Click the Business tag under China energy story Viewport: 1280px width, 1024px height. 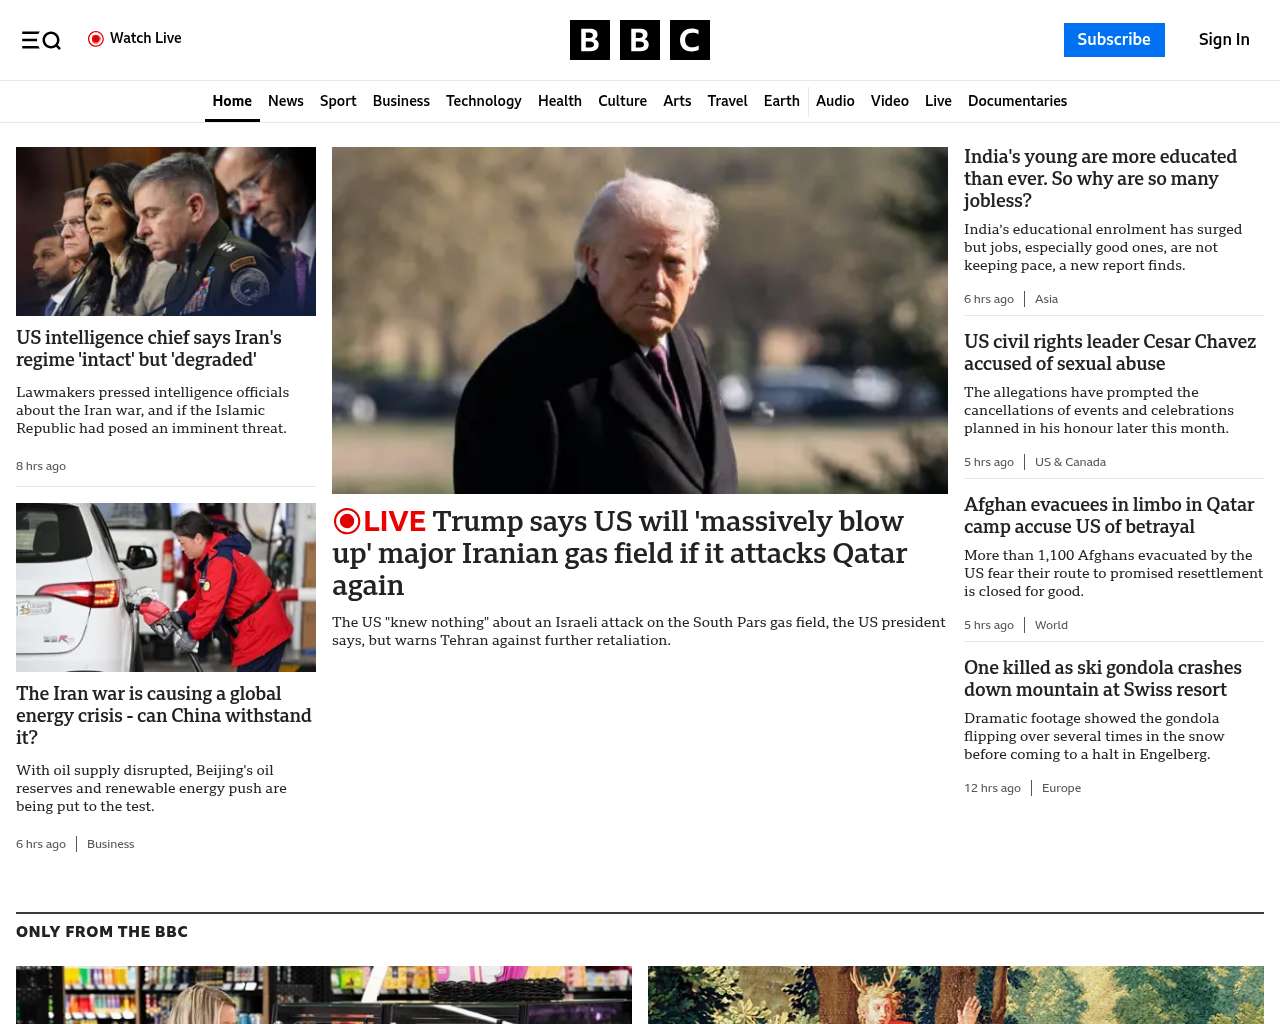110,844
